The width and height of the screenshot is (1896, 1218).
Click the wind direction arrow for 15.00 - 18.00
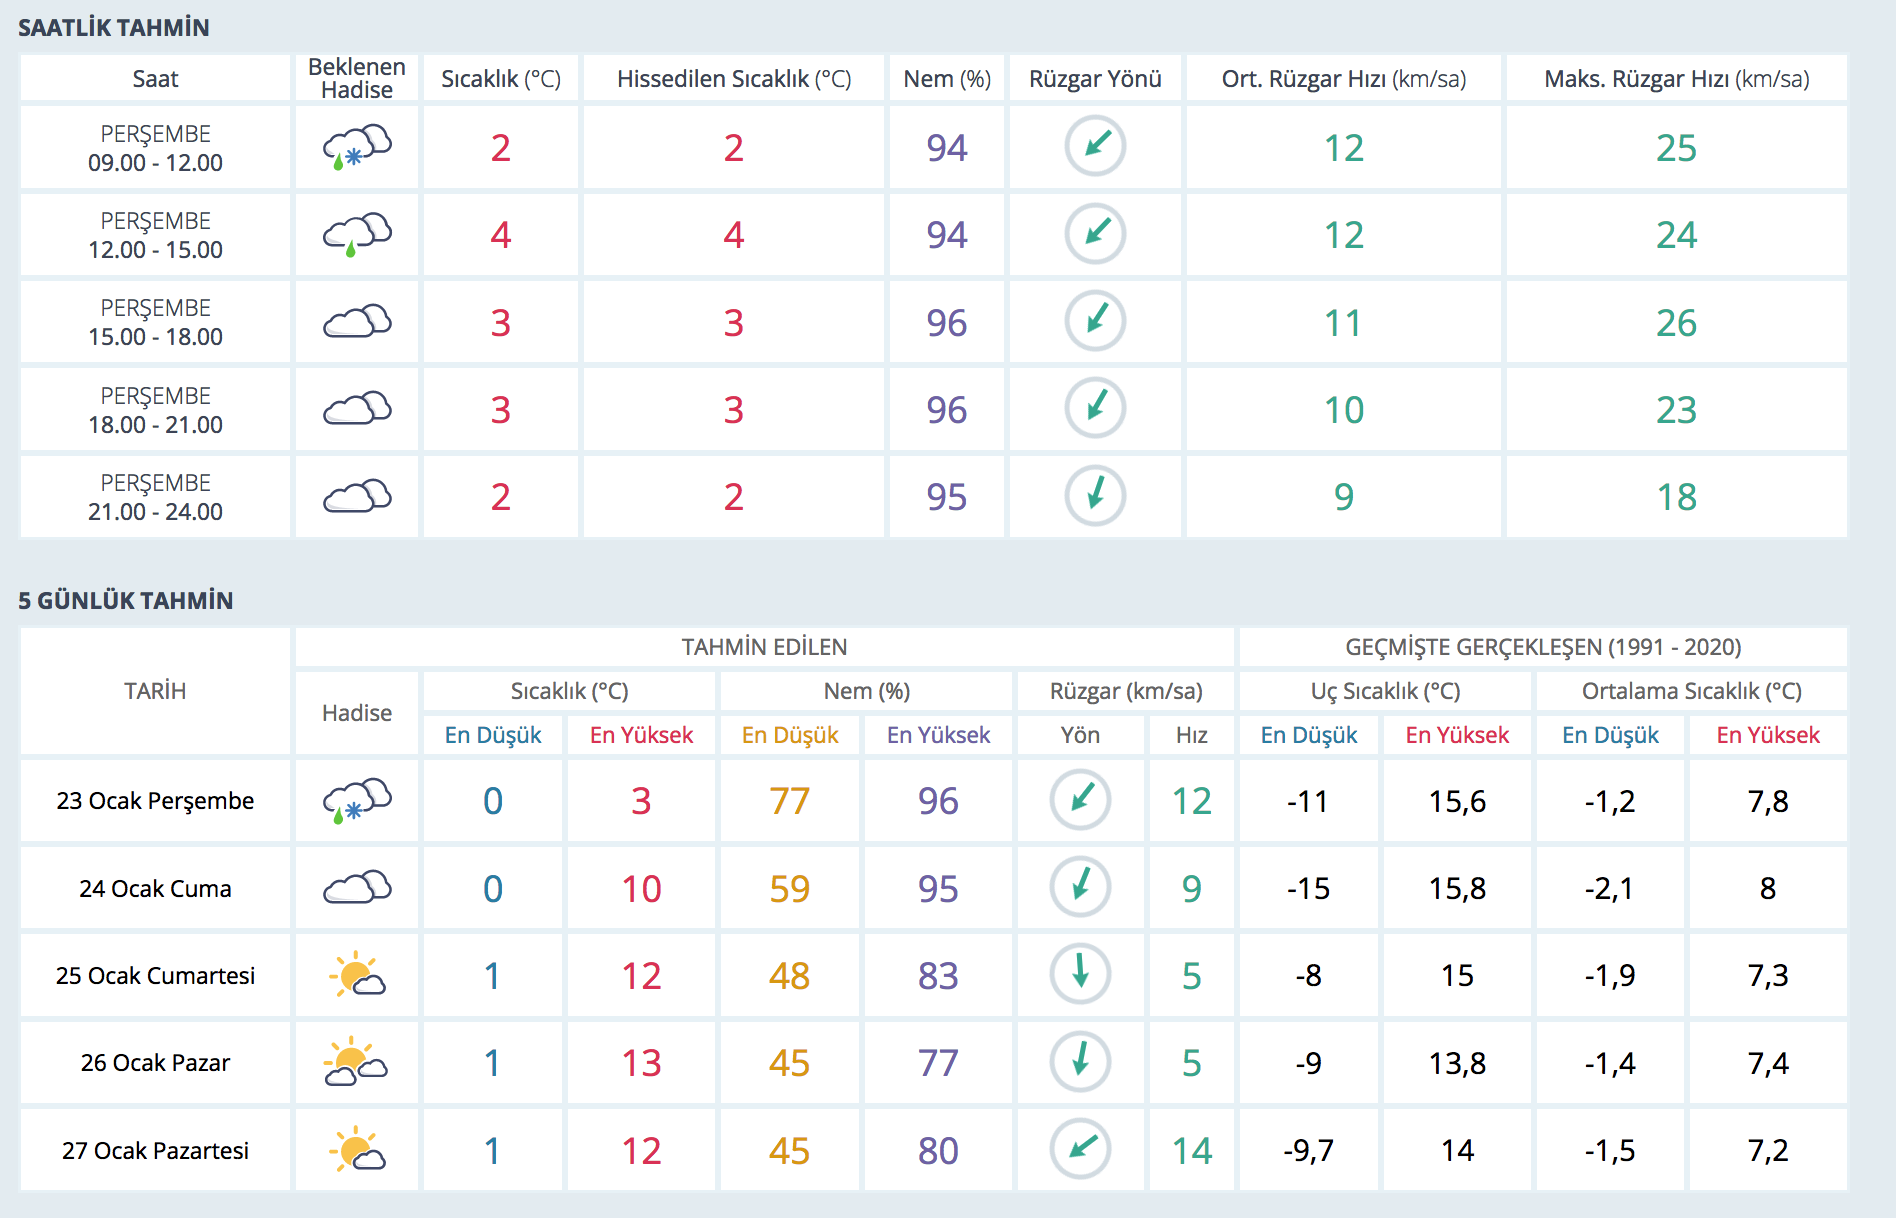1095,321
